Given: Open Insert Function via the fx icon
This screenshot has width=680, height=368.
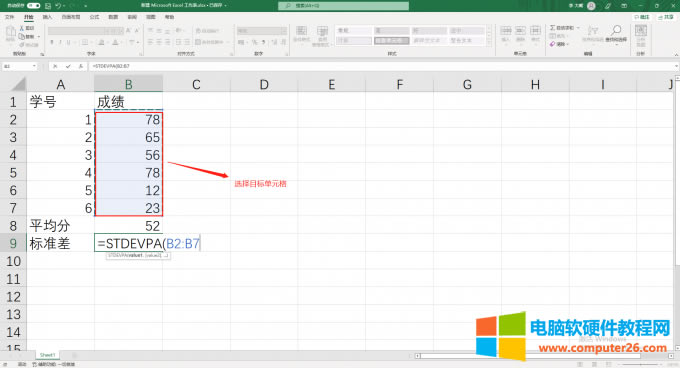Looking at the screenshot, I should (81, 66).
